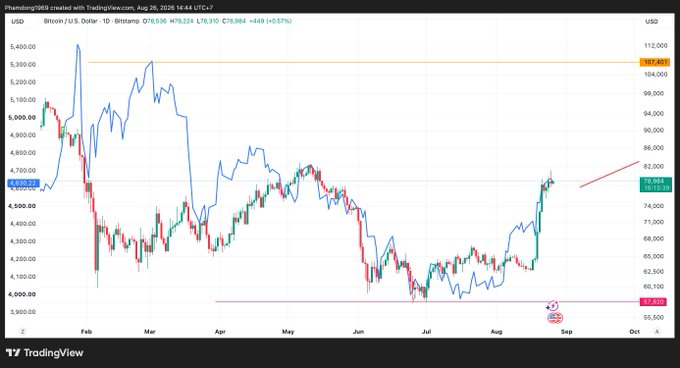Click the May label on time axis

point(288,332)
